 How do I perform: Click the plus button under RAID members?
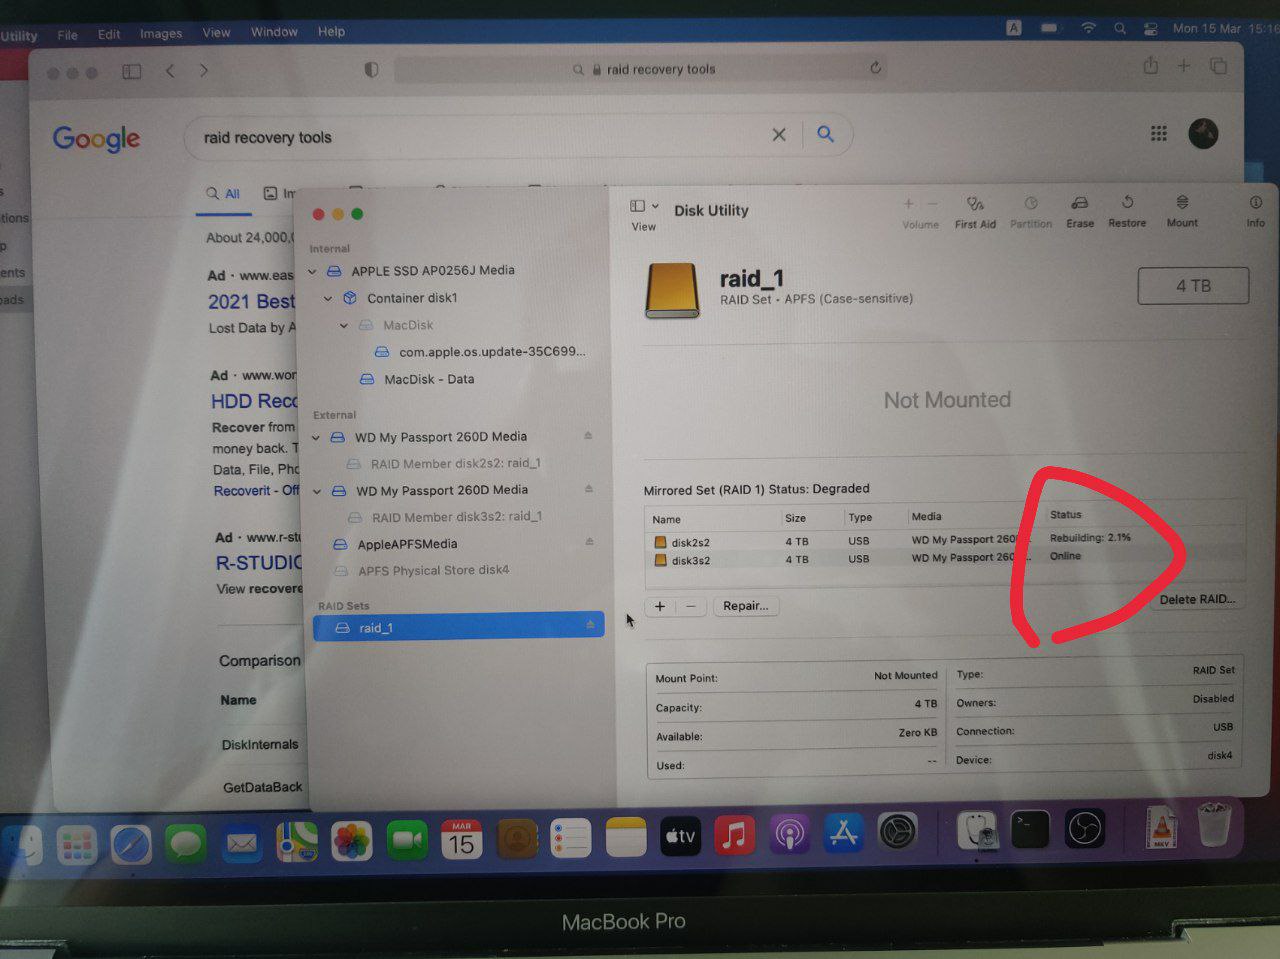click(660, 606)
